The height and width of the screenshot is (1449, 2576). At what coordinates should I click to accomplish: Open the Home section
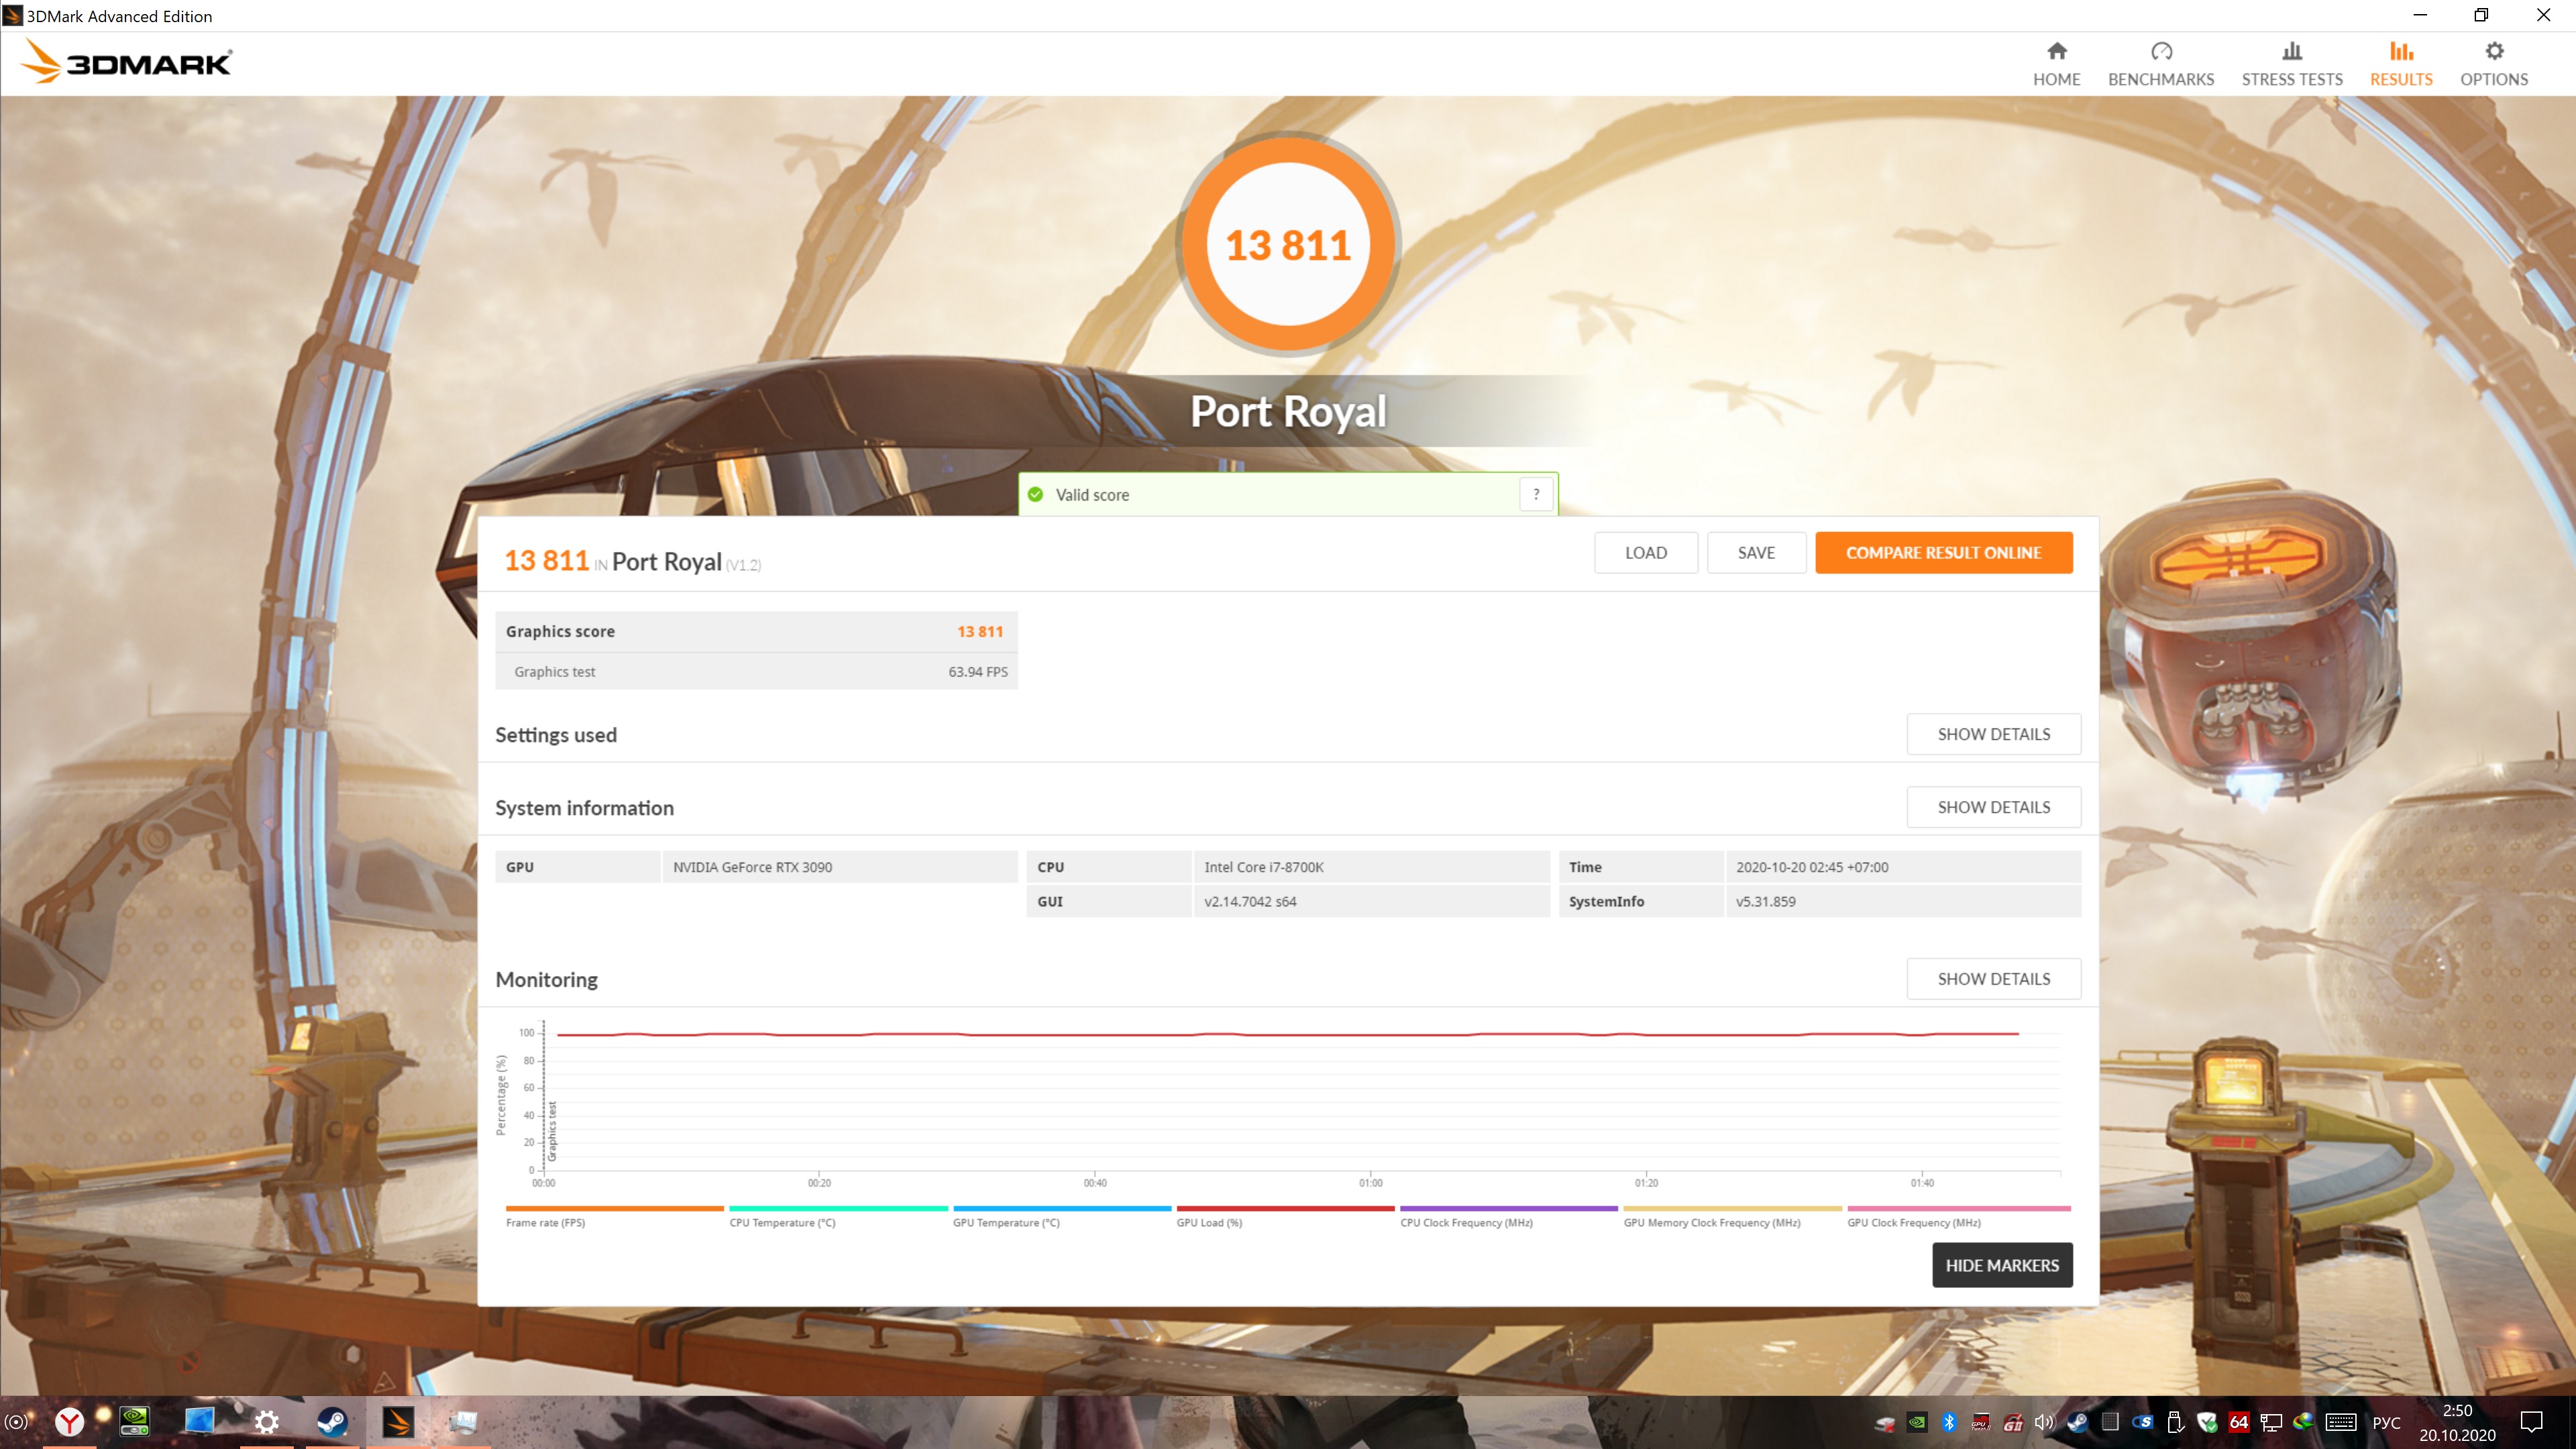(2056, 64)
